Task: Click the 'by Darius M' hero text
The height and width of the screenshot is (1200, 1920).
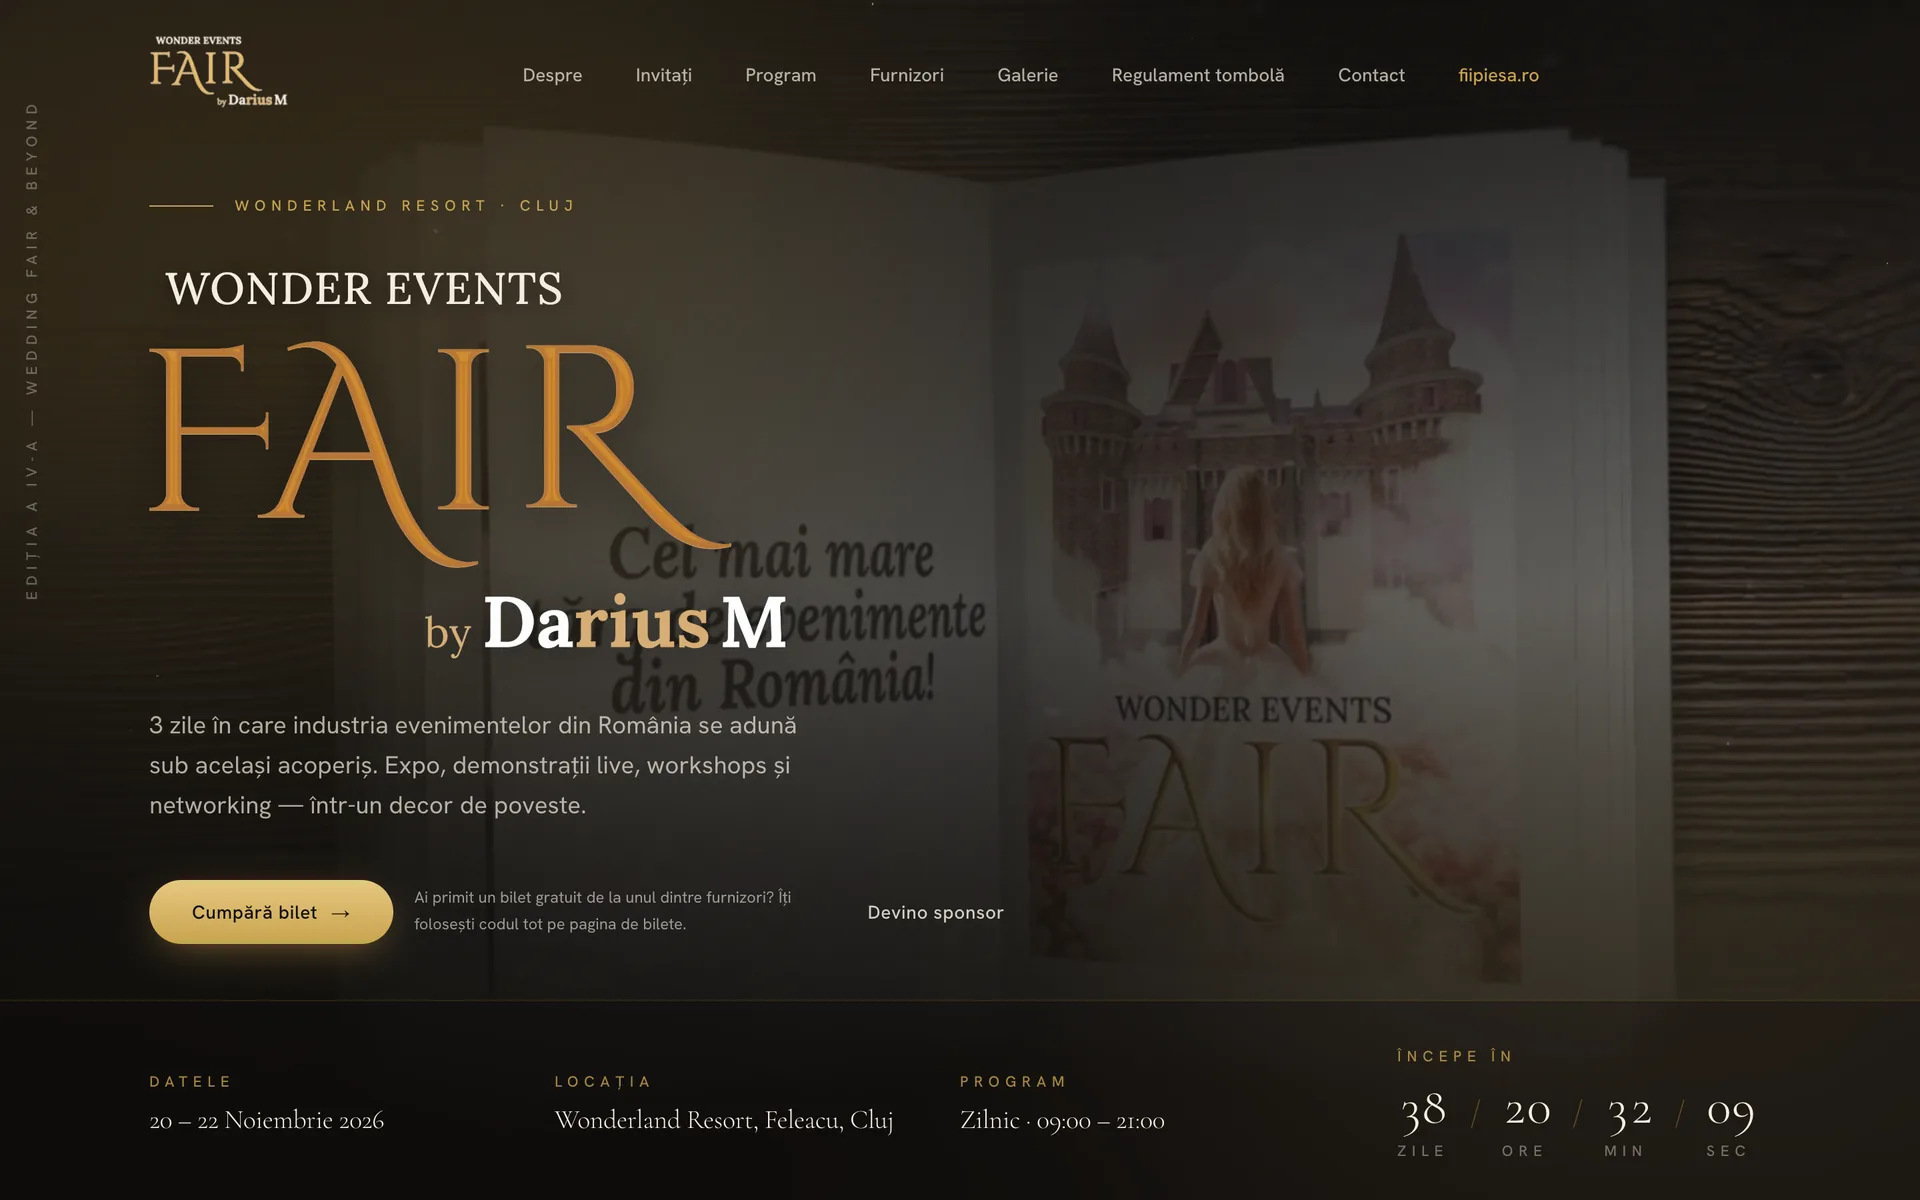Action: click(x=606, y=624)
